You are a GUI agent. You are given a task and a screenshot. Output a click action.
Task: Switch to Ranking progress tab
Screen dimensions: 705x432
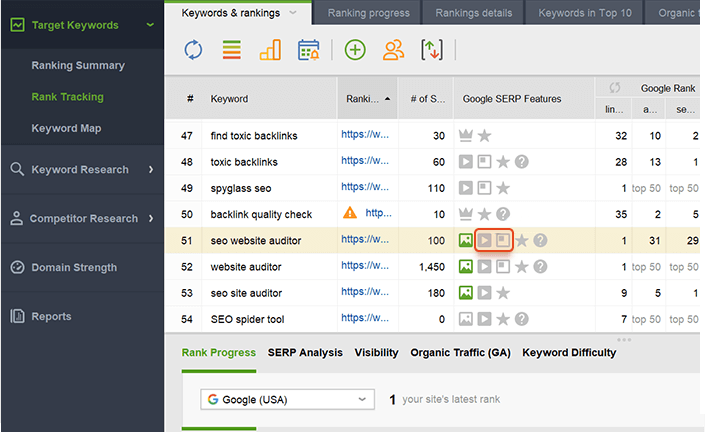[368, 13]
